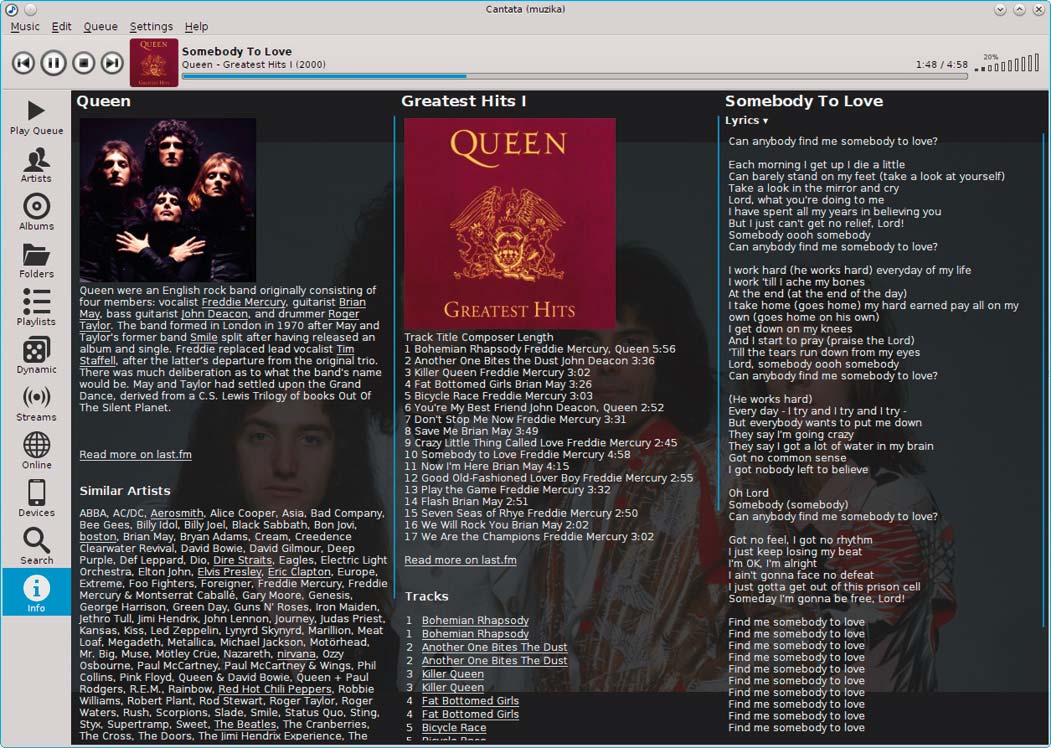The width and height of the screenshot is (1051, 748).
Task: Seek within the song progress bar
Action: coord(574,76)
